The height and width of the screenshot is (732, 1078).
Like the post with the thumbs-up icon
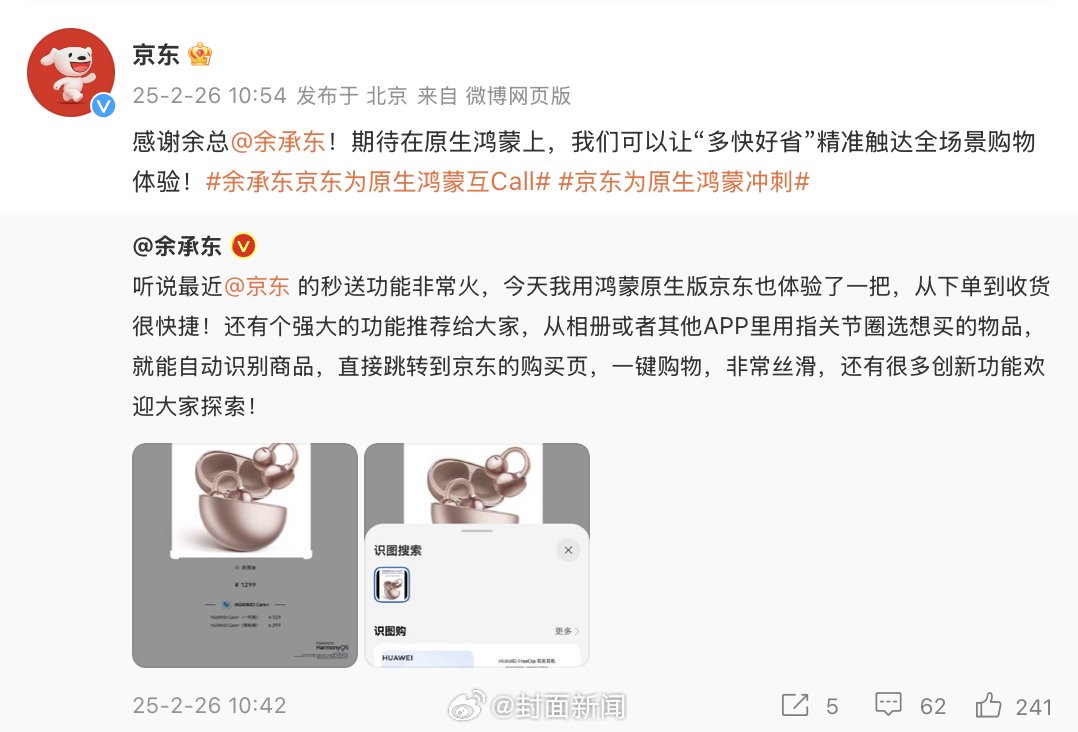click(988, 705)
